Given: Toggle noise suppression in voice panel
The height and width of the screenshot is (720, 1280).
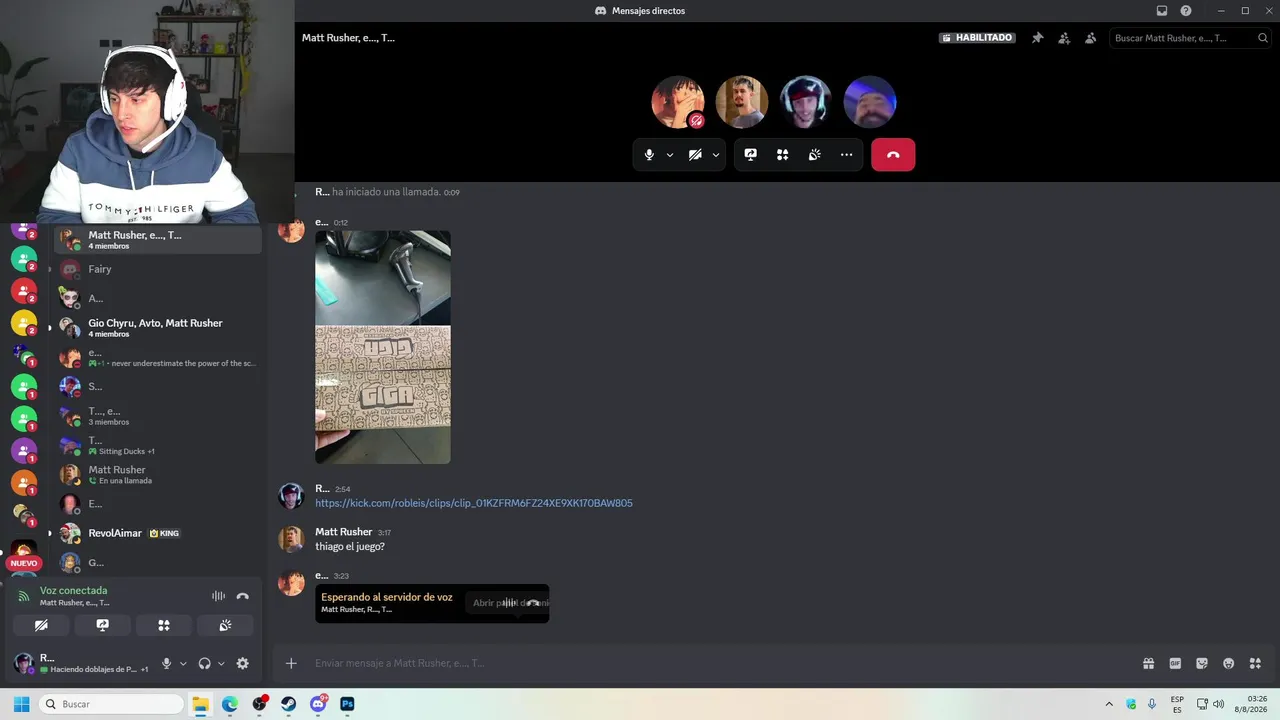Looking at the screenshot, I should pos(218,596).
